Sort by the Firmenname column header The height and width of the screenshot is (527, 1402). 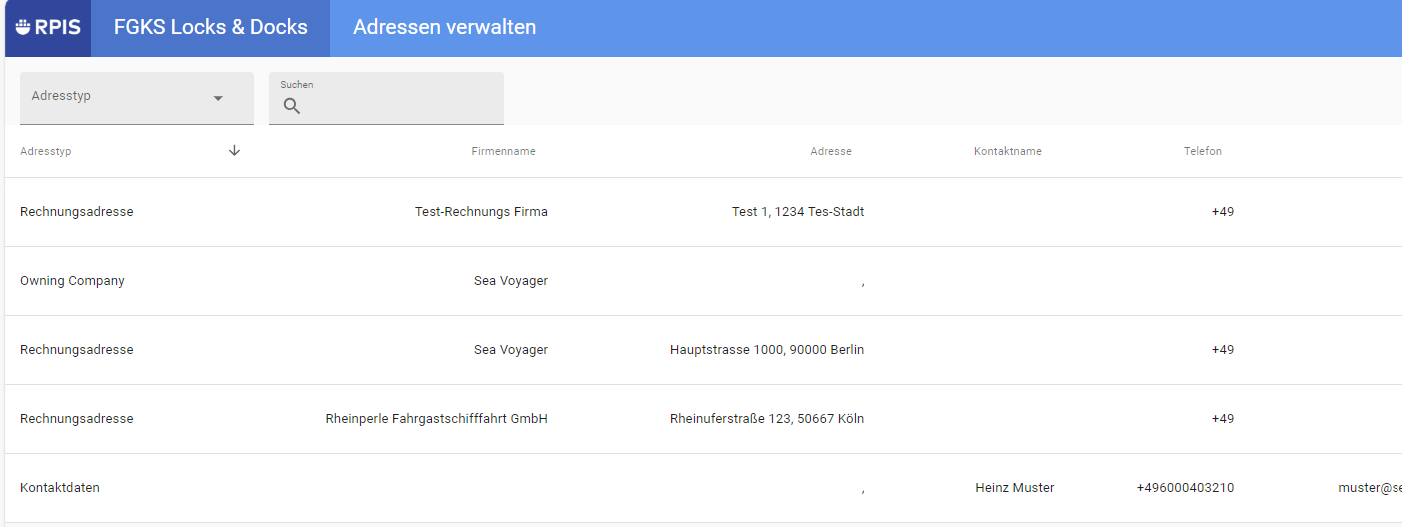tap(503, 152)
